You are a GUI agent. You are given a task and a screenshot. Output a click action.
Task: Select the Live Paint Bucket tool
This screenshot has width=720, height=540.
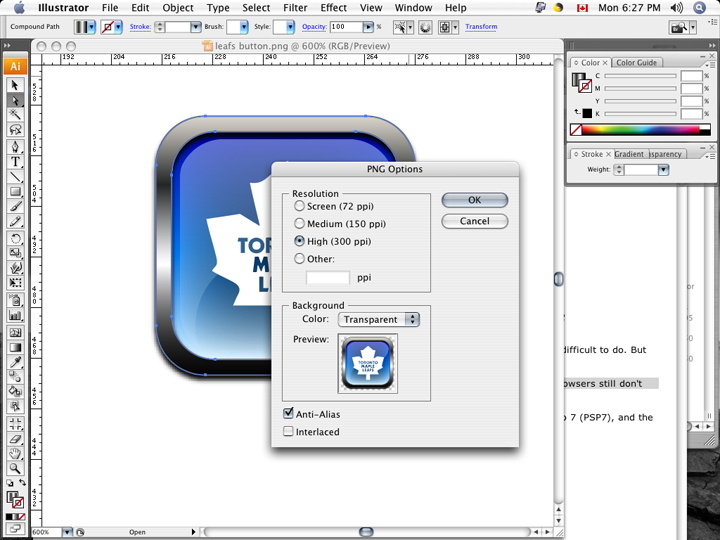pyautogui.click(x=15, y=392)
